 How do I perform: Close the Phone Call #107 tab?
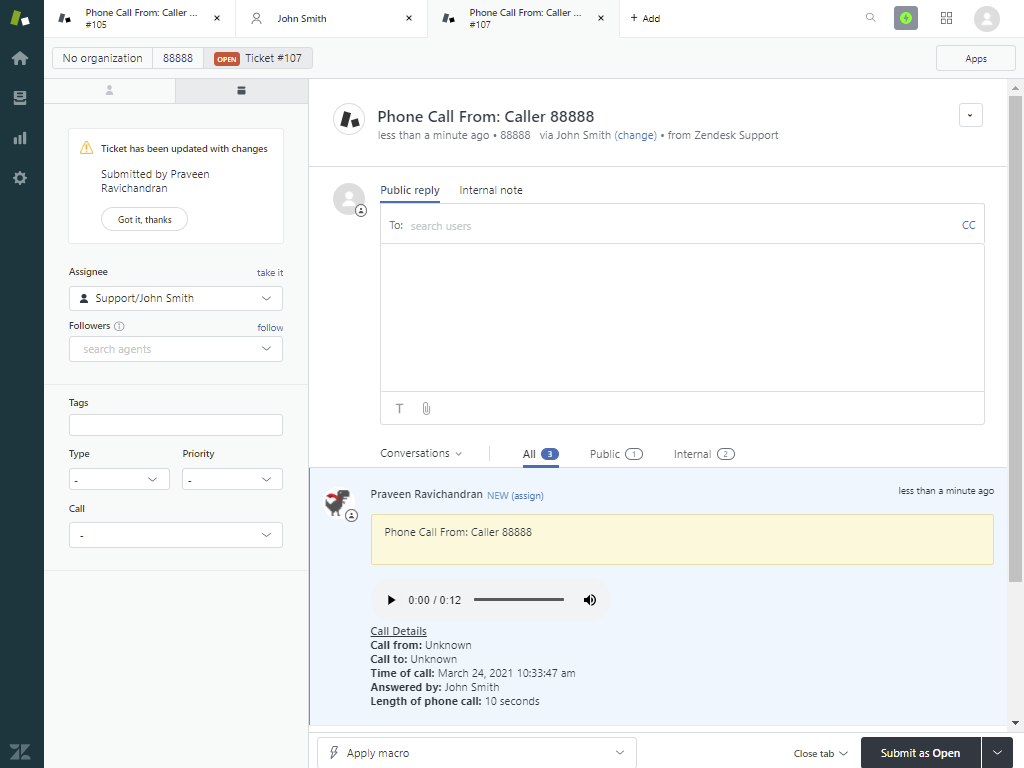point(601,18)
